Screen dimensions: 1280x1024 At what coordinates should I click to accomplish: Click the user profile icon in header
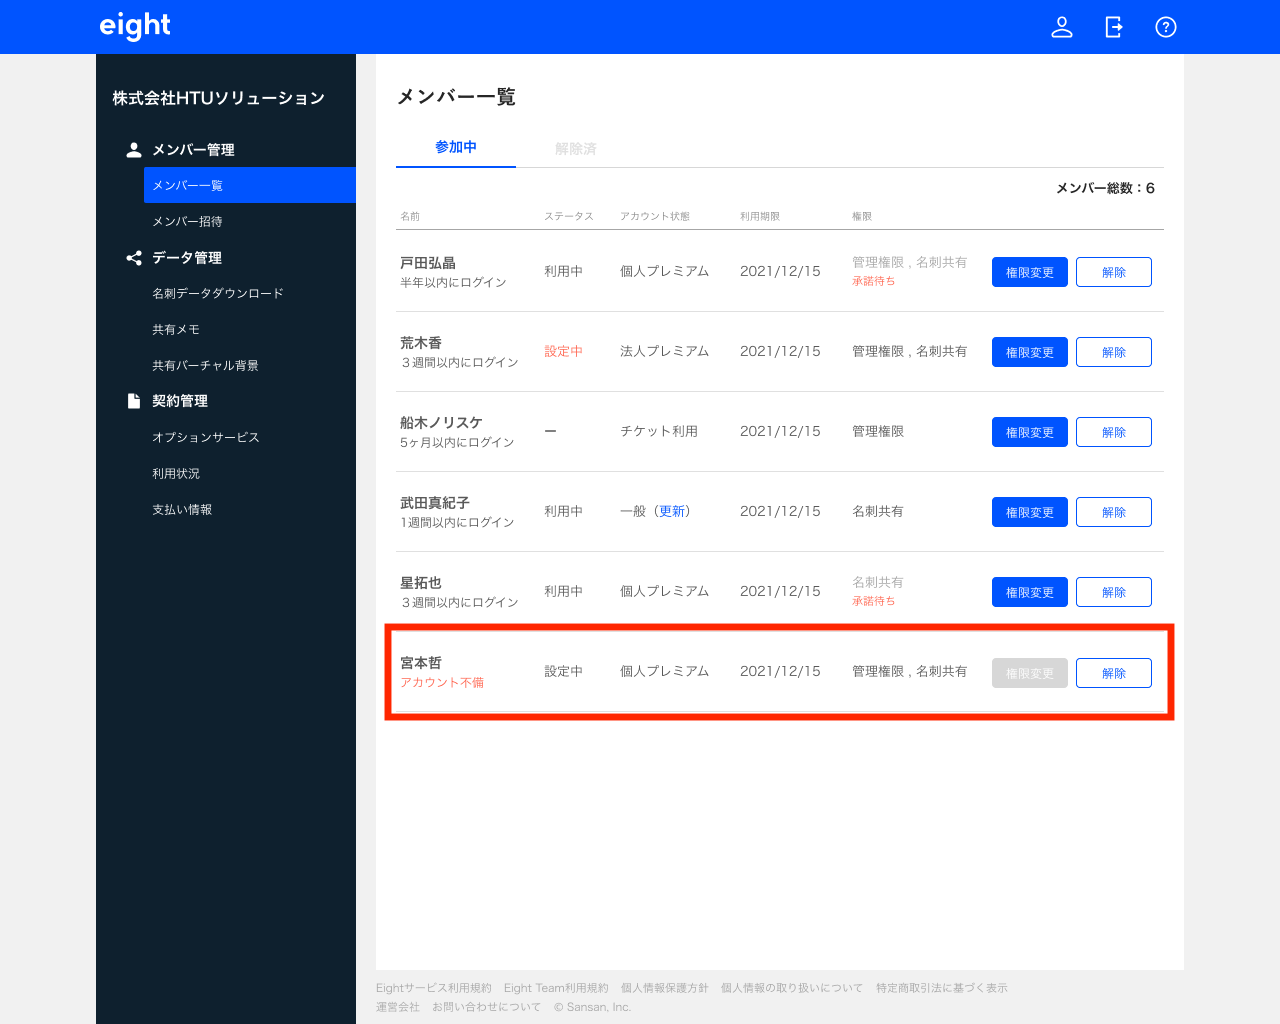pos(1062,27)
